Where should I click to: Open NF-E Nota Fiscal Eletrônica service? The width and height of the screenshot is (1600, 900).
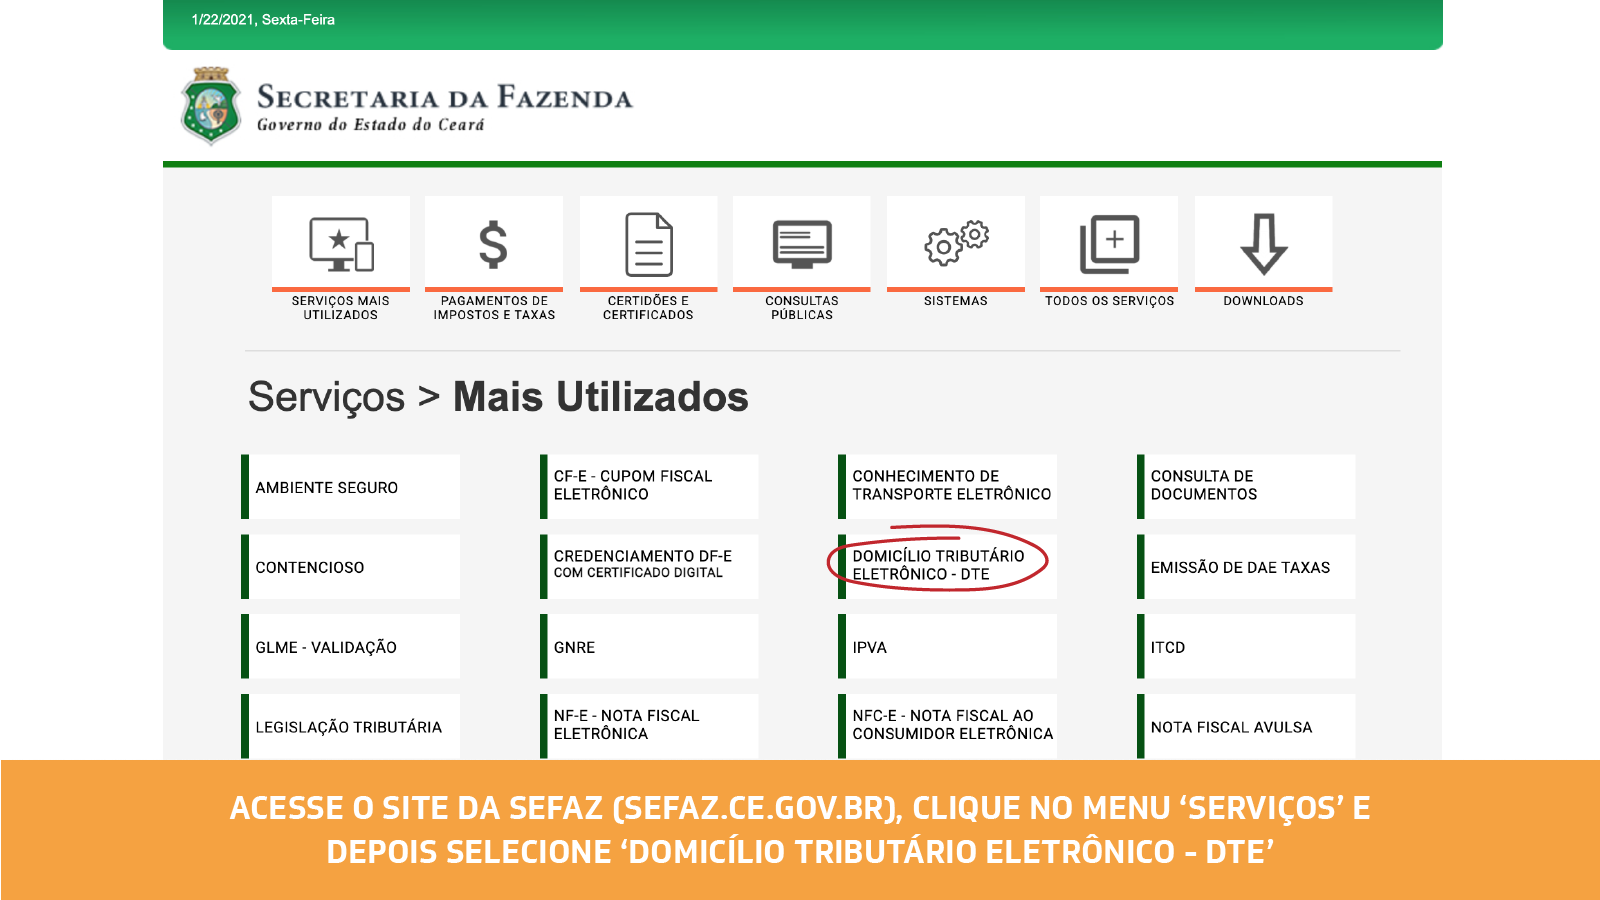tap(649, 726)
